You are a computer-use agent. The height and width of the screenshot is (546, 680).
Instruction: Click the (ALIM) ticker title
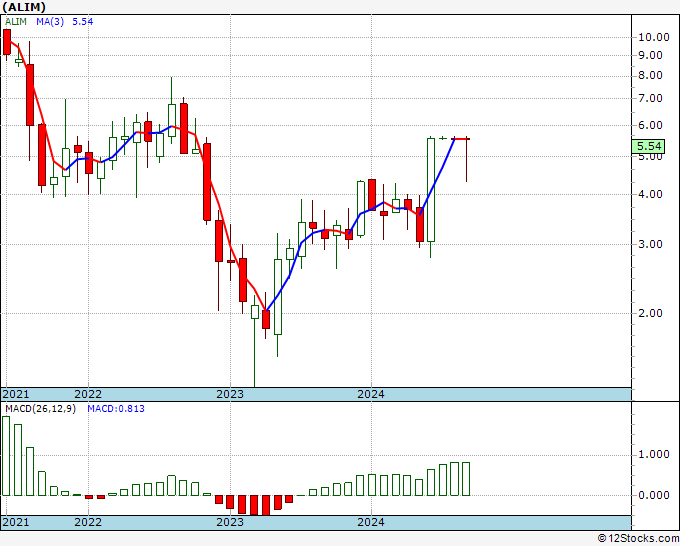coord(23,7)
